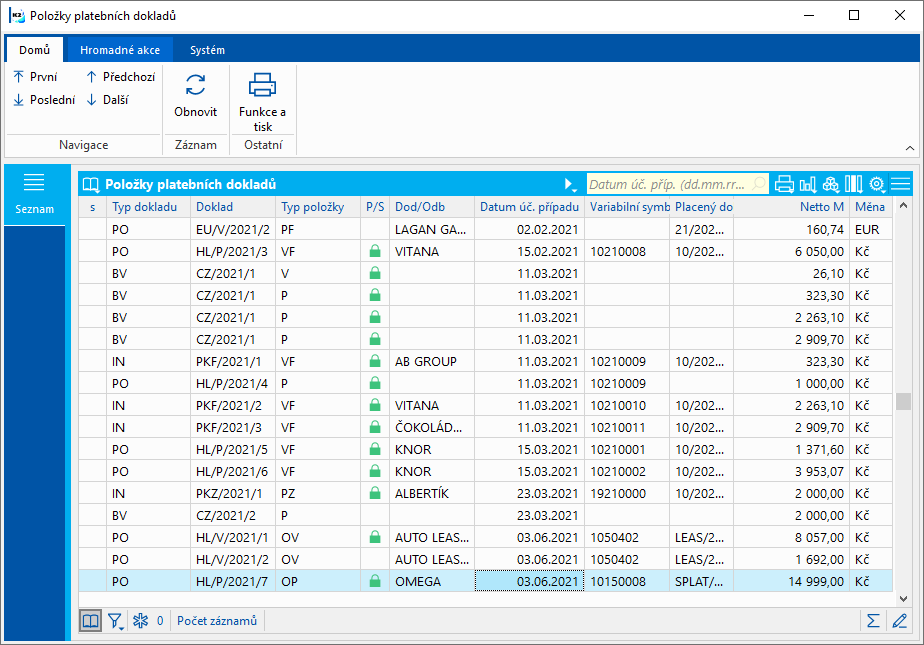Click the vertical scrollbar thumb of the grid
924x645 pixels.
point(903,401)
